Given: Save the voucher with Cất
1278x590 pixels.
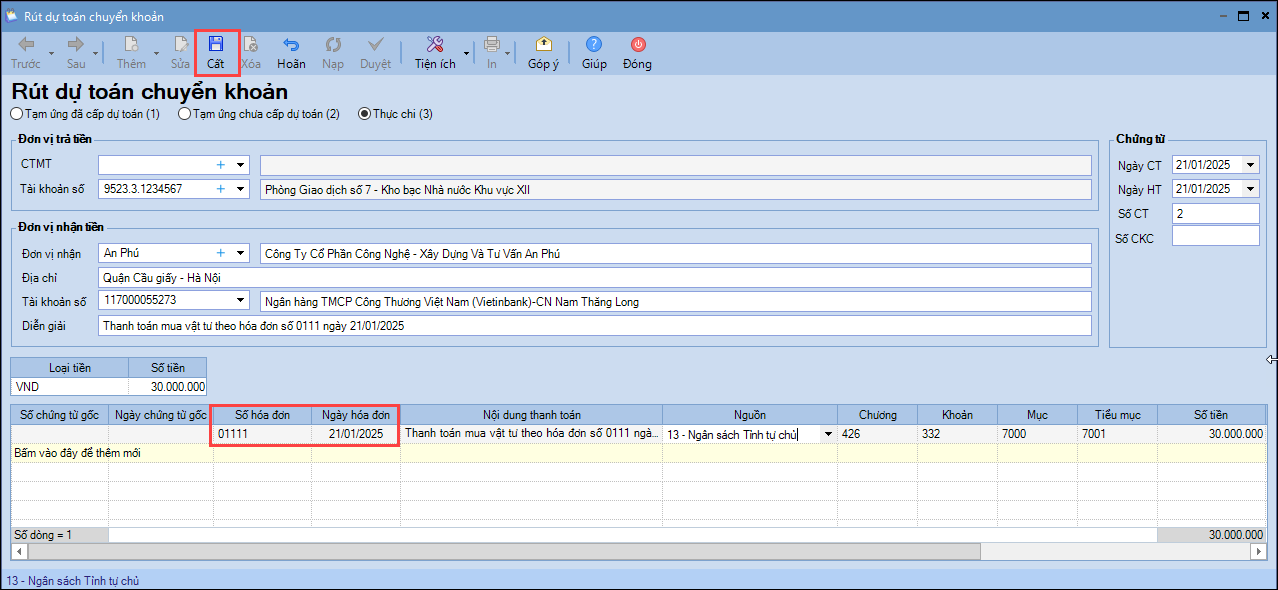Looking at the screenshot, I should [216, 52].
